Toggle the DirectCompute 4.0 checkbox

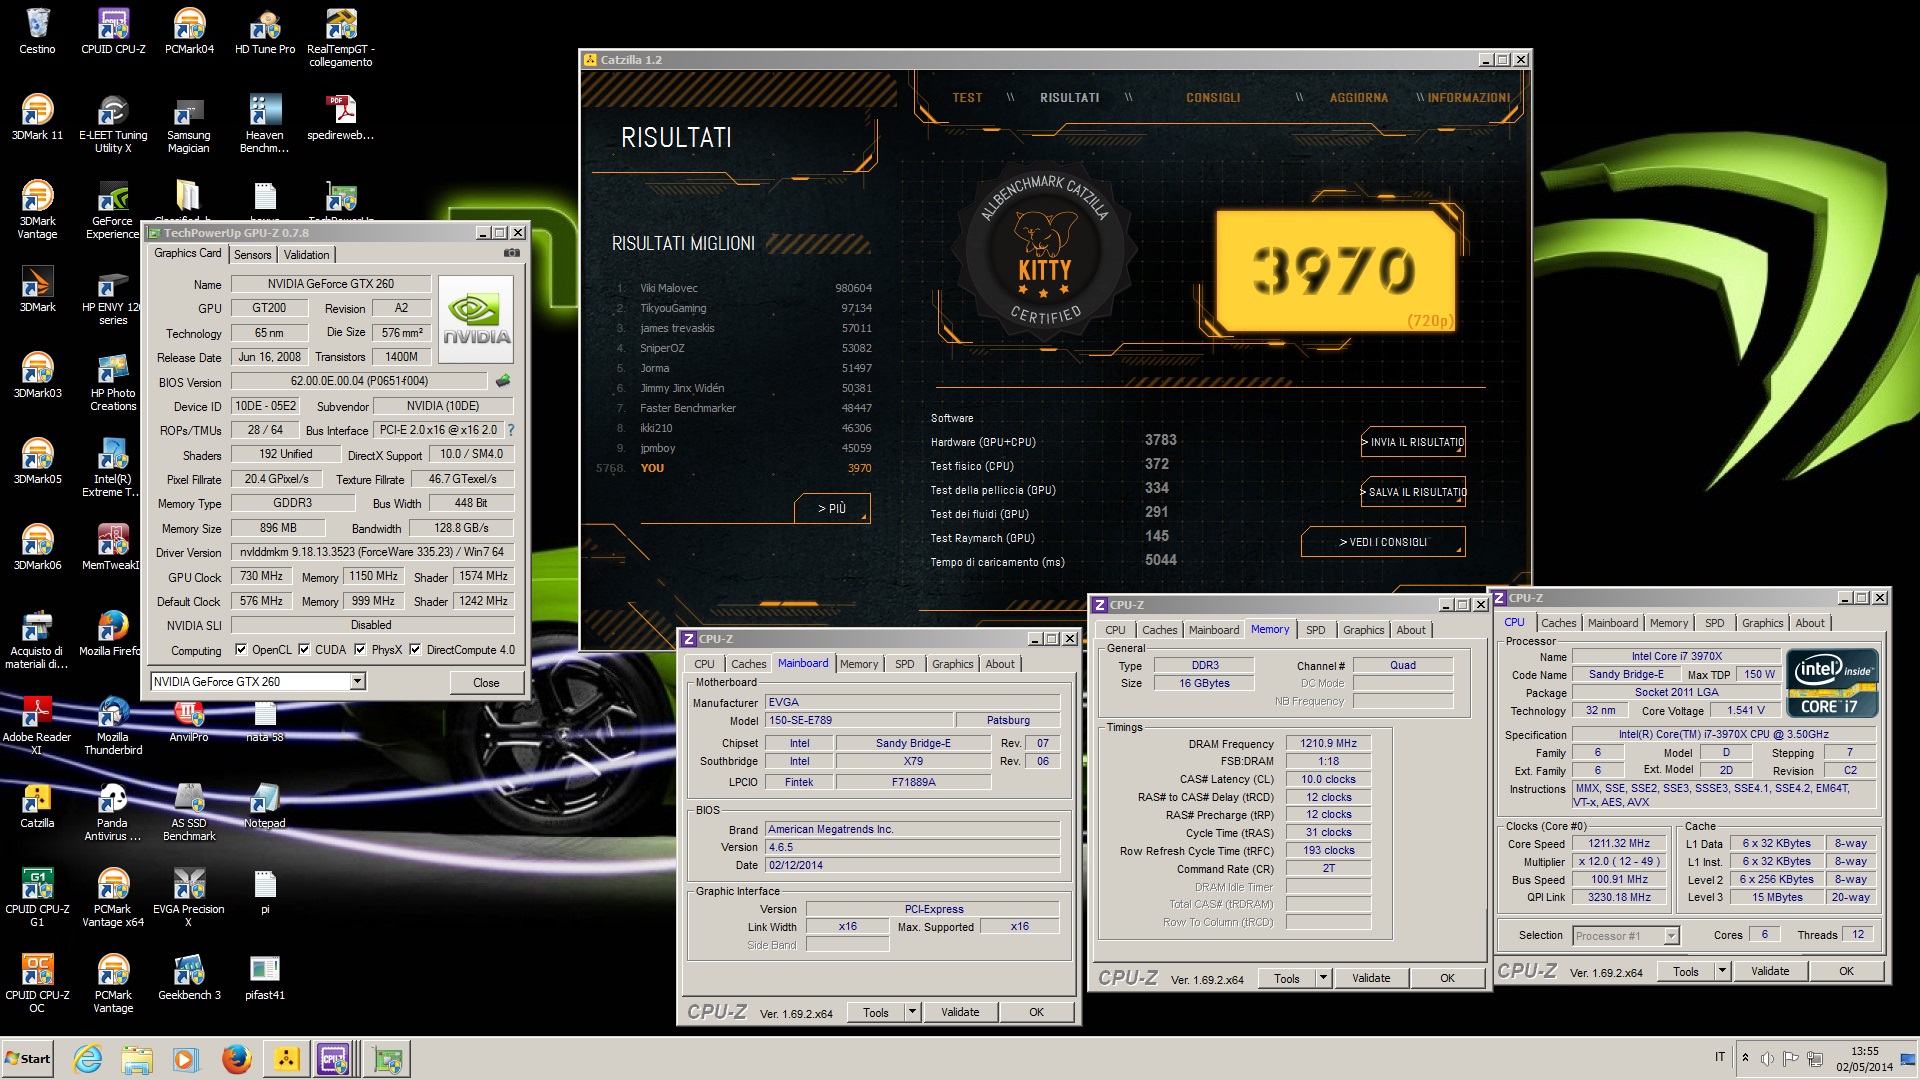click(x=415, y=650)
